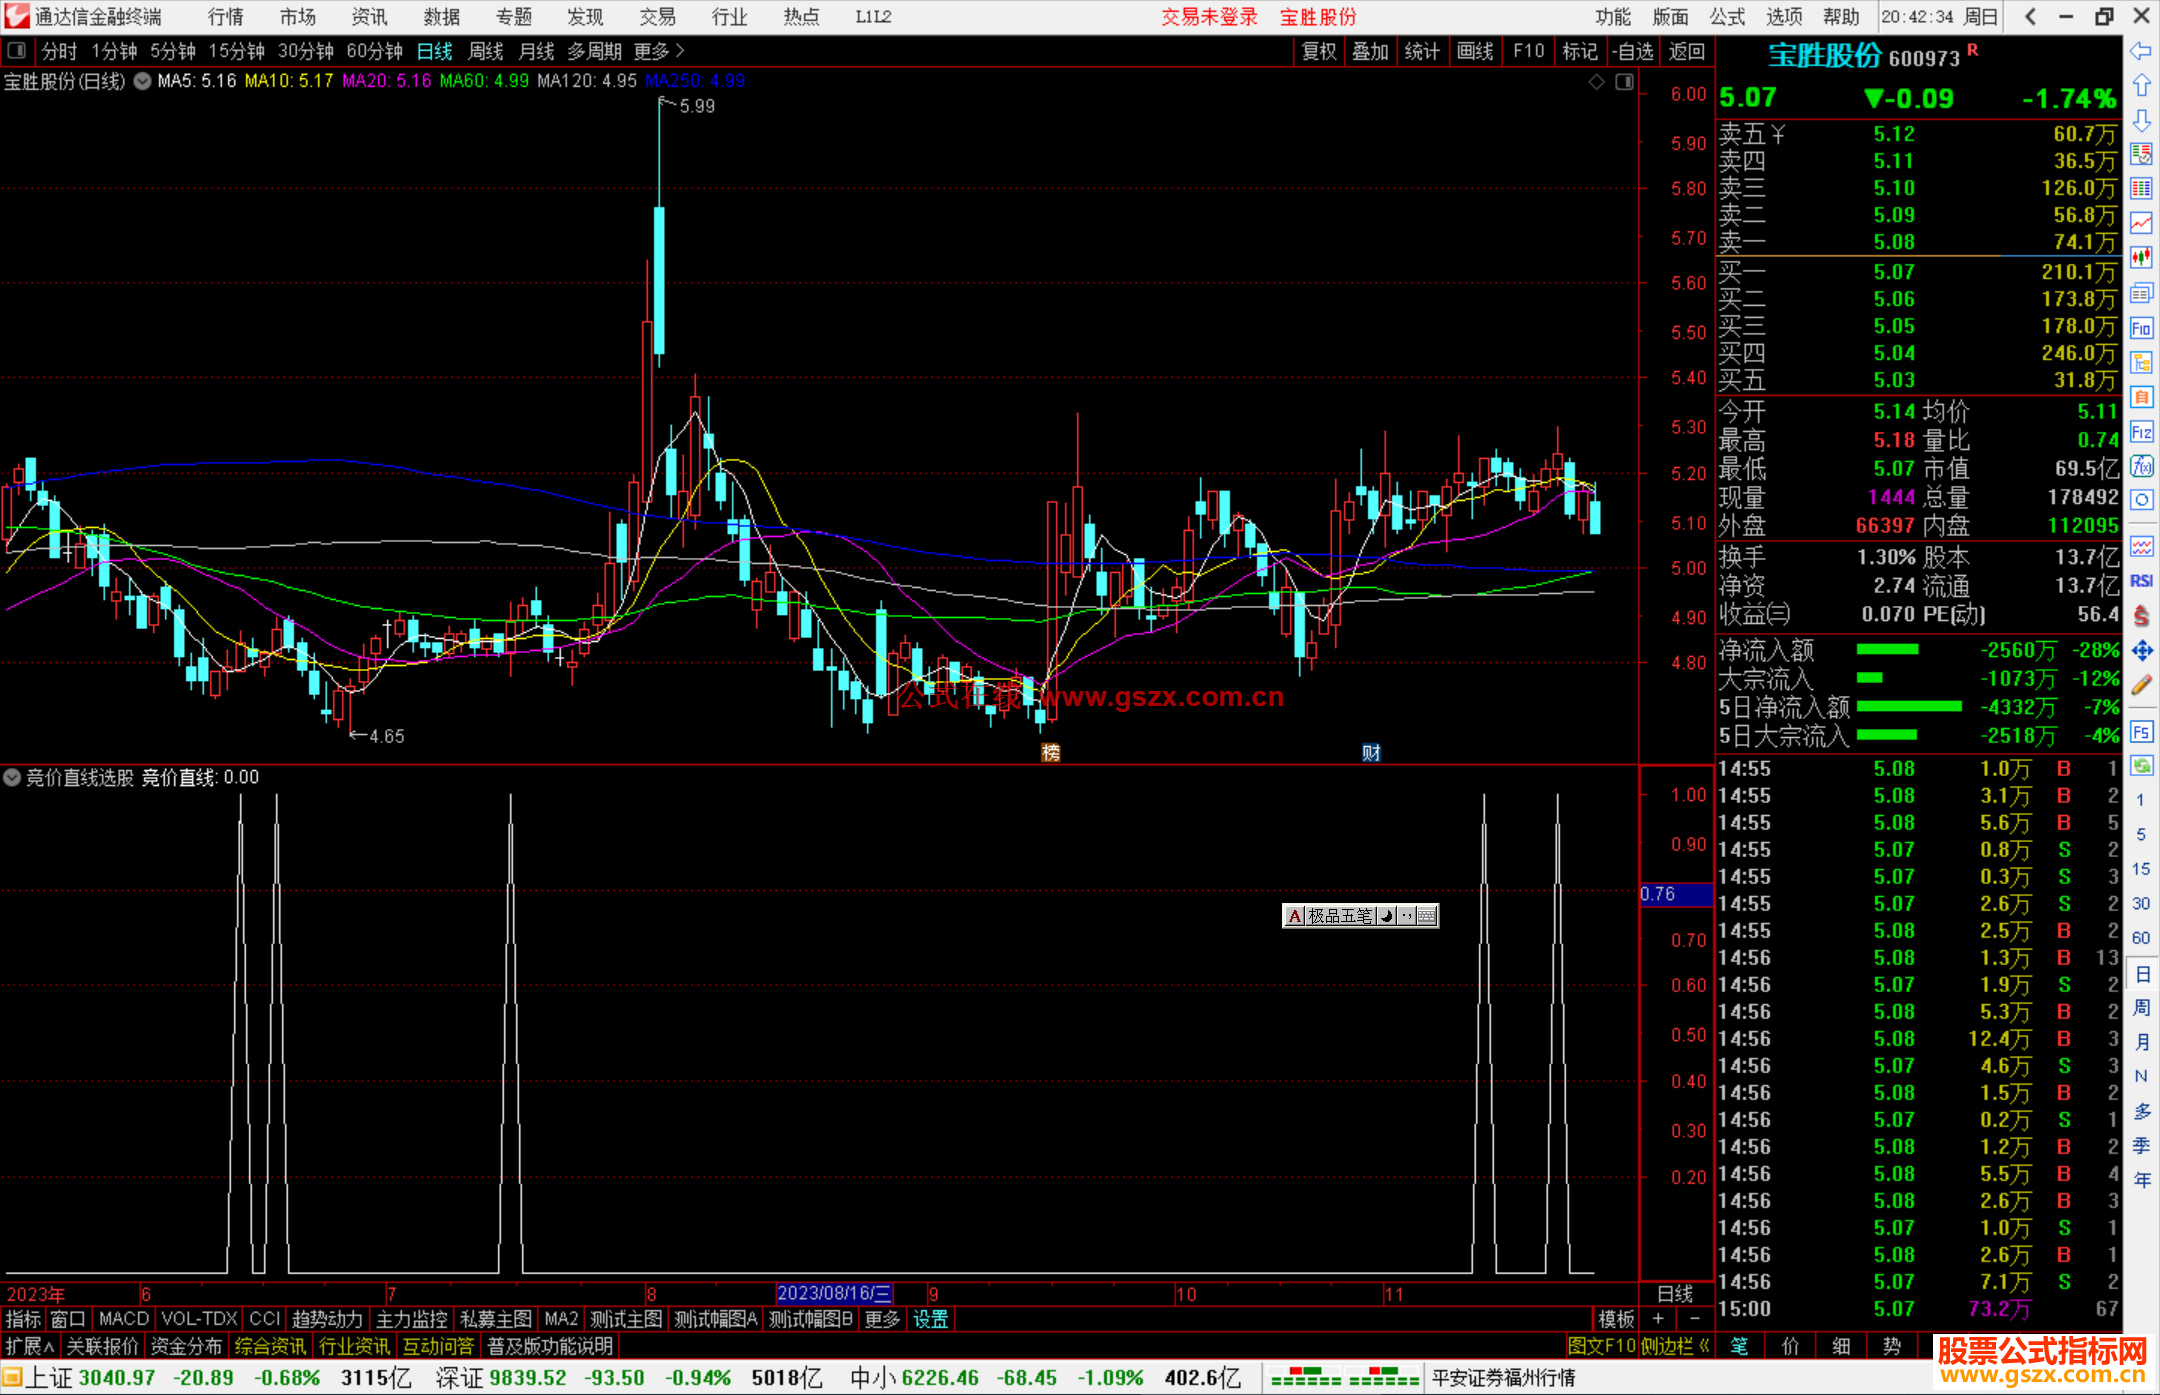Toggle the side panel icon at chart top-right
The width and height of the screenshot is (2160, 1395).
point(1624,82)
